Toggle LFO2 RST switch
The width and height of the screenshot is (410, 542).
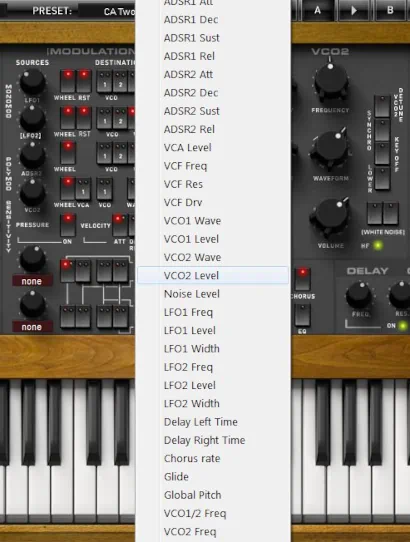pos(84,118)
